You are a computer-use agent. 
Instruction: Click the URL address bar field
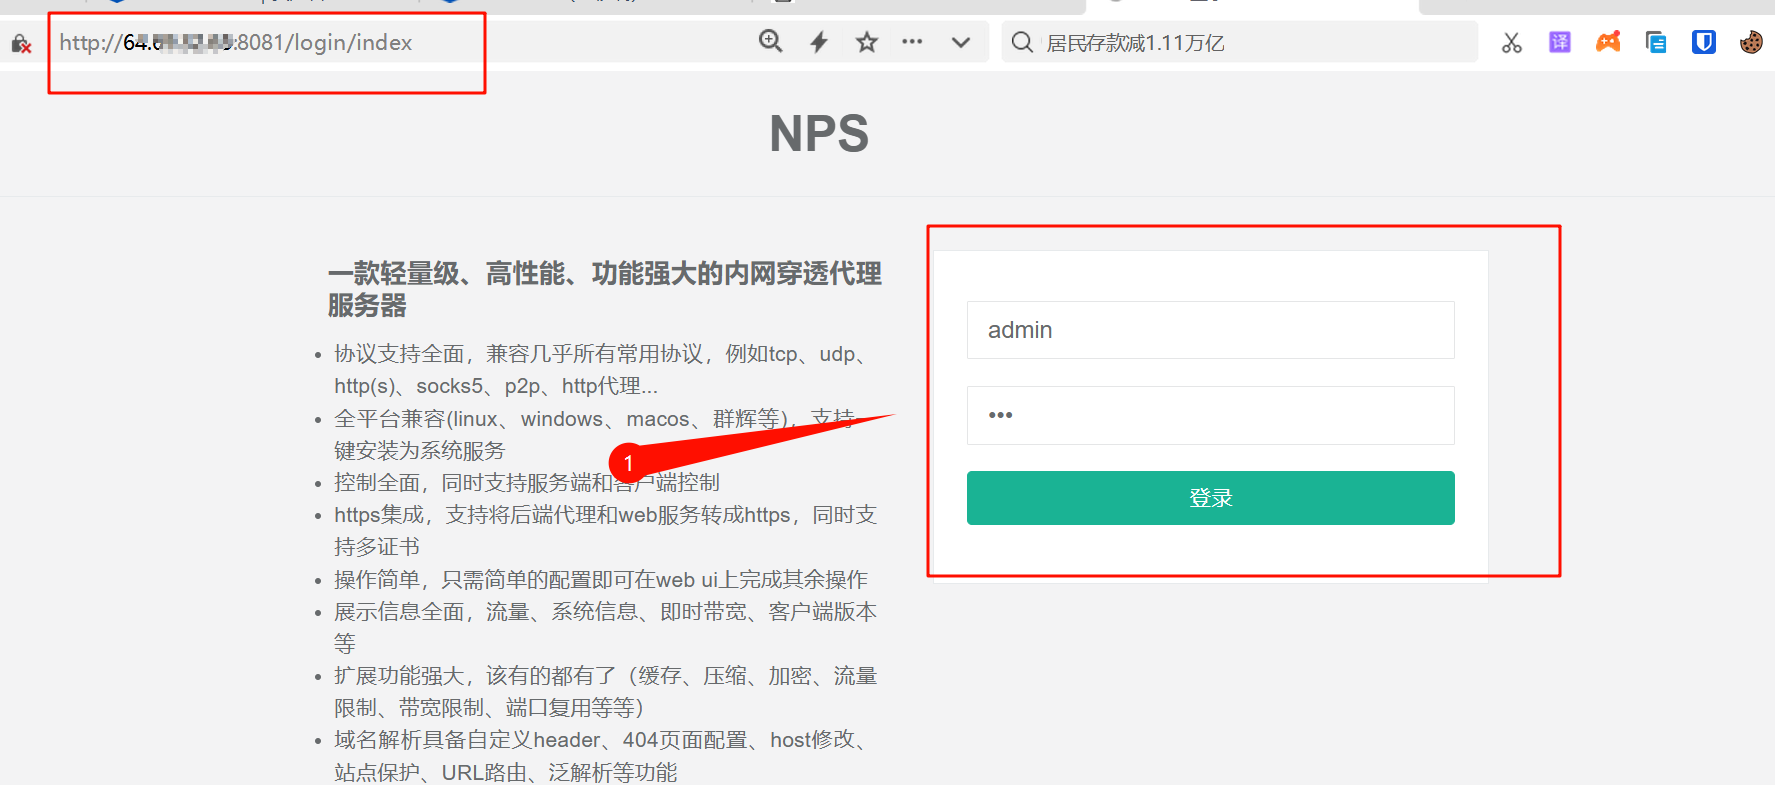click(400, 42)
